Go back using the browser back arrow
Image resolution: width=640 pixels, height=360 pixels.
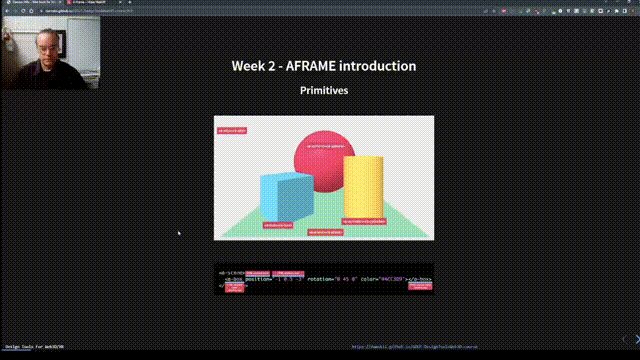(x=7, y=11)
